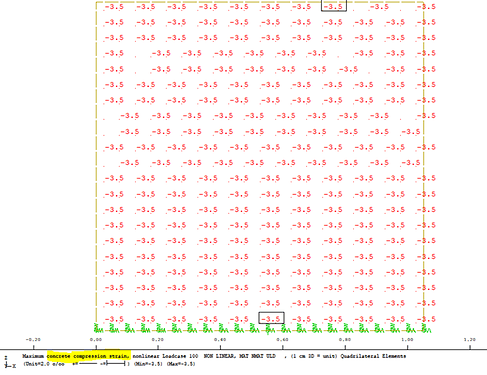Image resolution: width=487 pixels, height=375 pixels.
Task: Select the boxed -3.5 value at bottom row
Action: 271,318
